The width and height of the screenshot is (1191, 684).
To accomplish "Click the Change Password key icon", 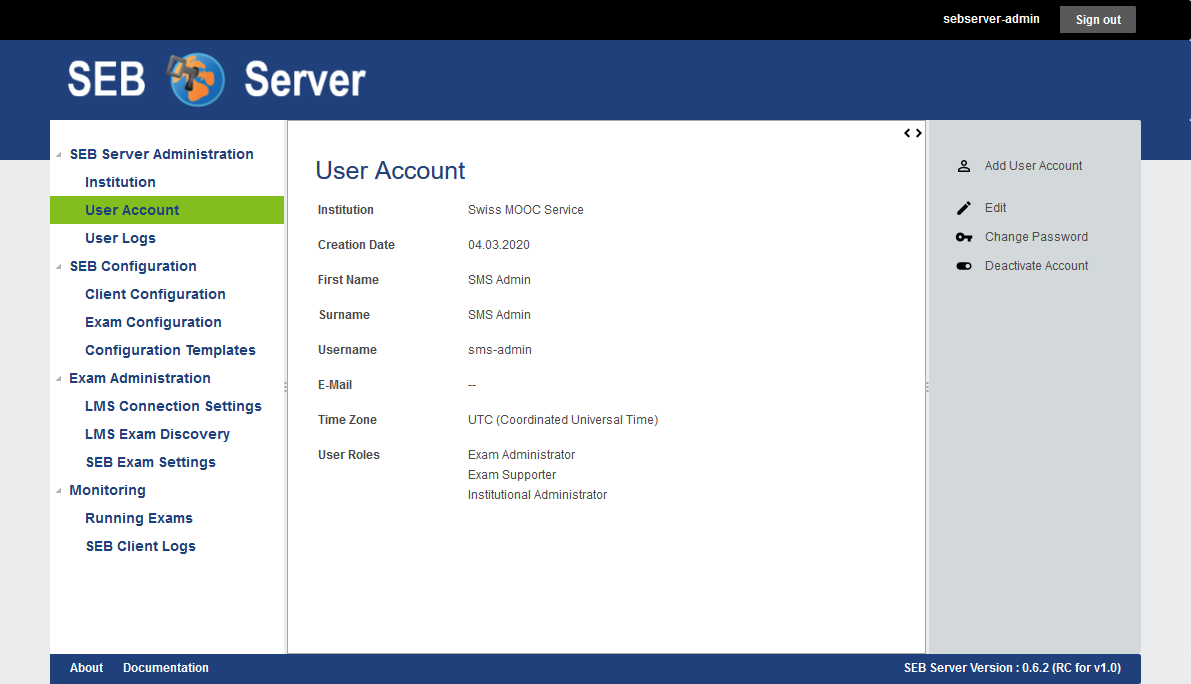I will 964,237.
